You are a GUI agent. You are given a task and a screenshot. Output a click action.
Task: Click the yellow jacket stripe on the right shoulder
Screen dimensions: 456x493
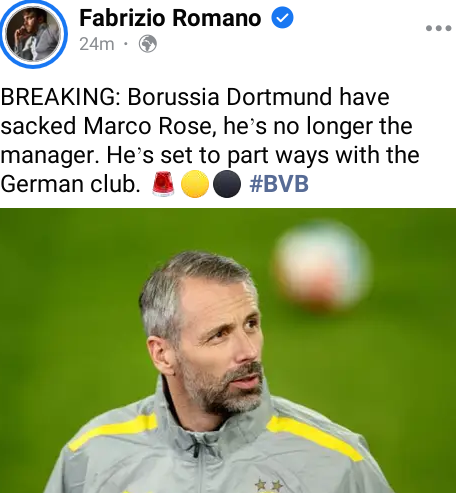coord(314,437)
